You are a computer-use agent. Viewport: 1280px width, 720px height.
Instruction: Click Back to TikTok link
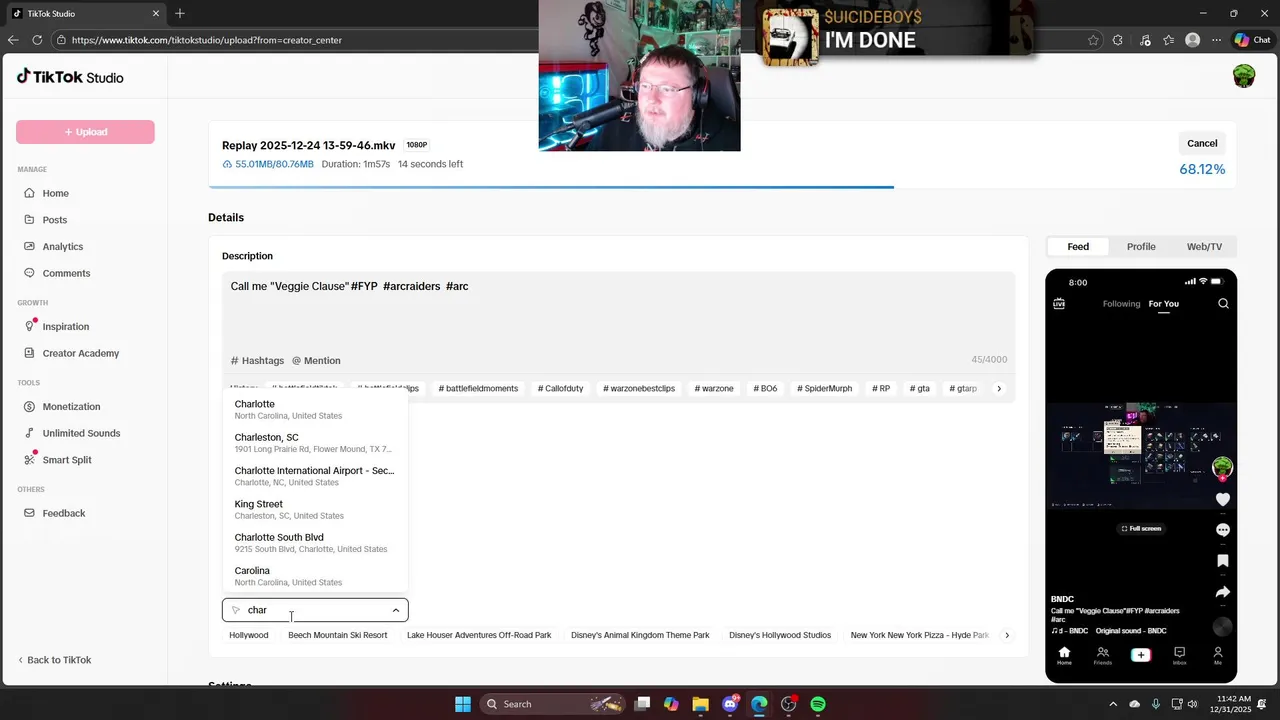pyautogui.click(x=54, y=660)
